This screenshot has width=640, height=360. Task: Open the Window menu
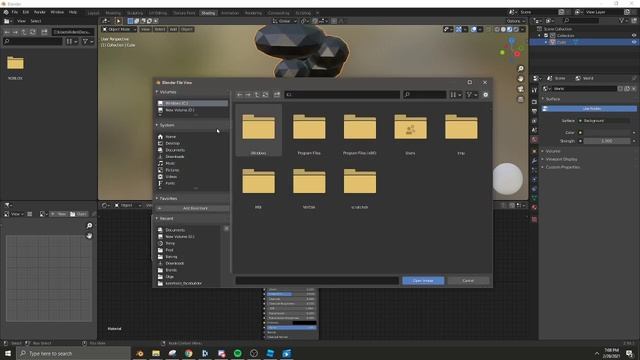(x=57, y=12)
